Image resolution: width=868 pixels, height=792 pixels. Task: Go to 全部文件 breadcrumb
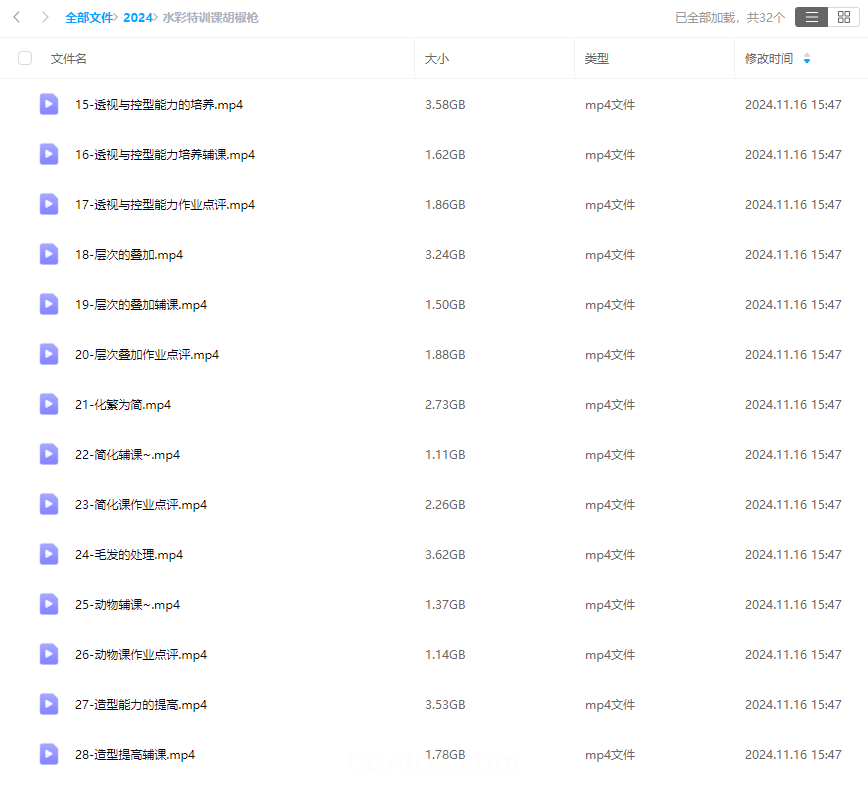(89, 17)
